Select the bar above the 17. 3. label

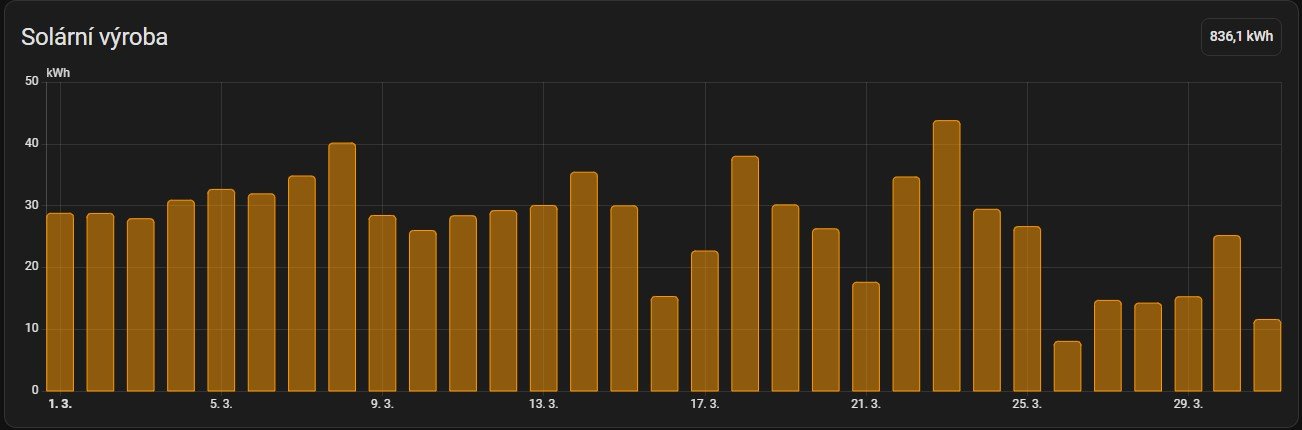click(x=705, y=321)
